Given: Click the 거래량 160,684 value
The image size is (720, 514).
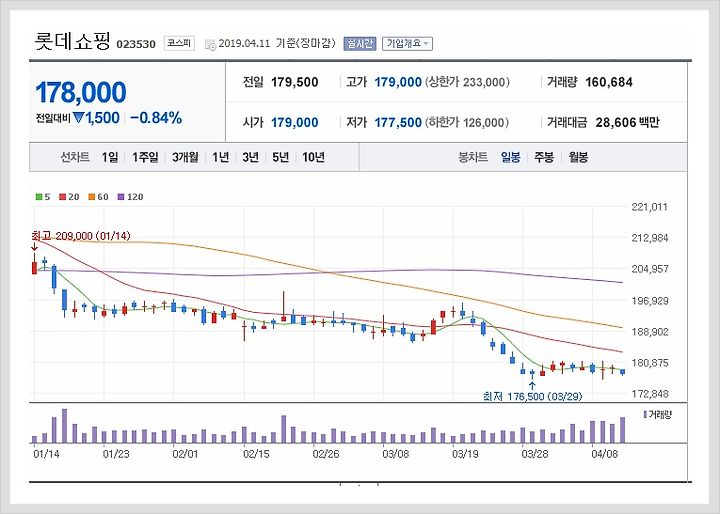Looking at the screenshot, I should pos(609,82).
